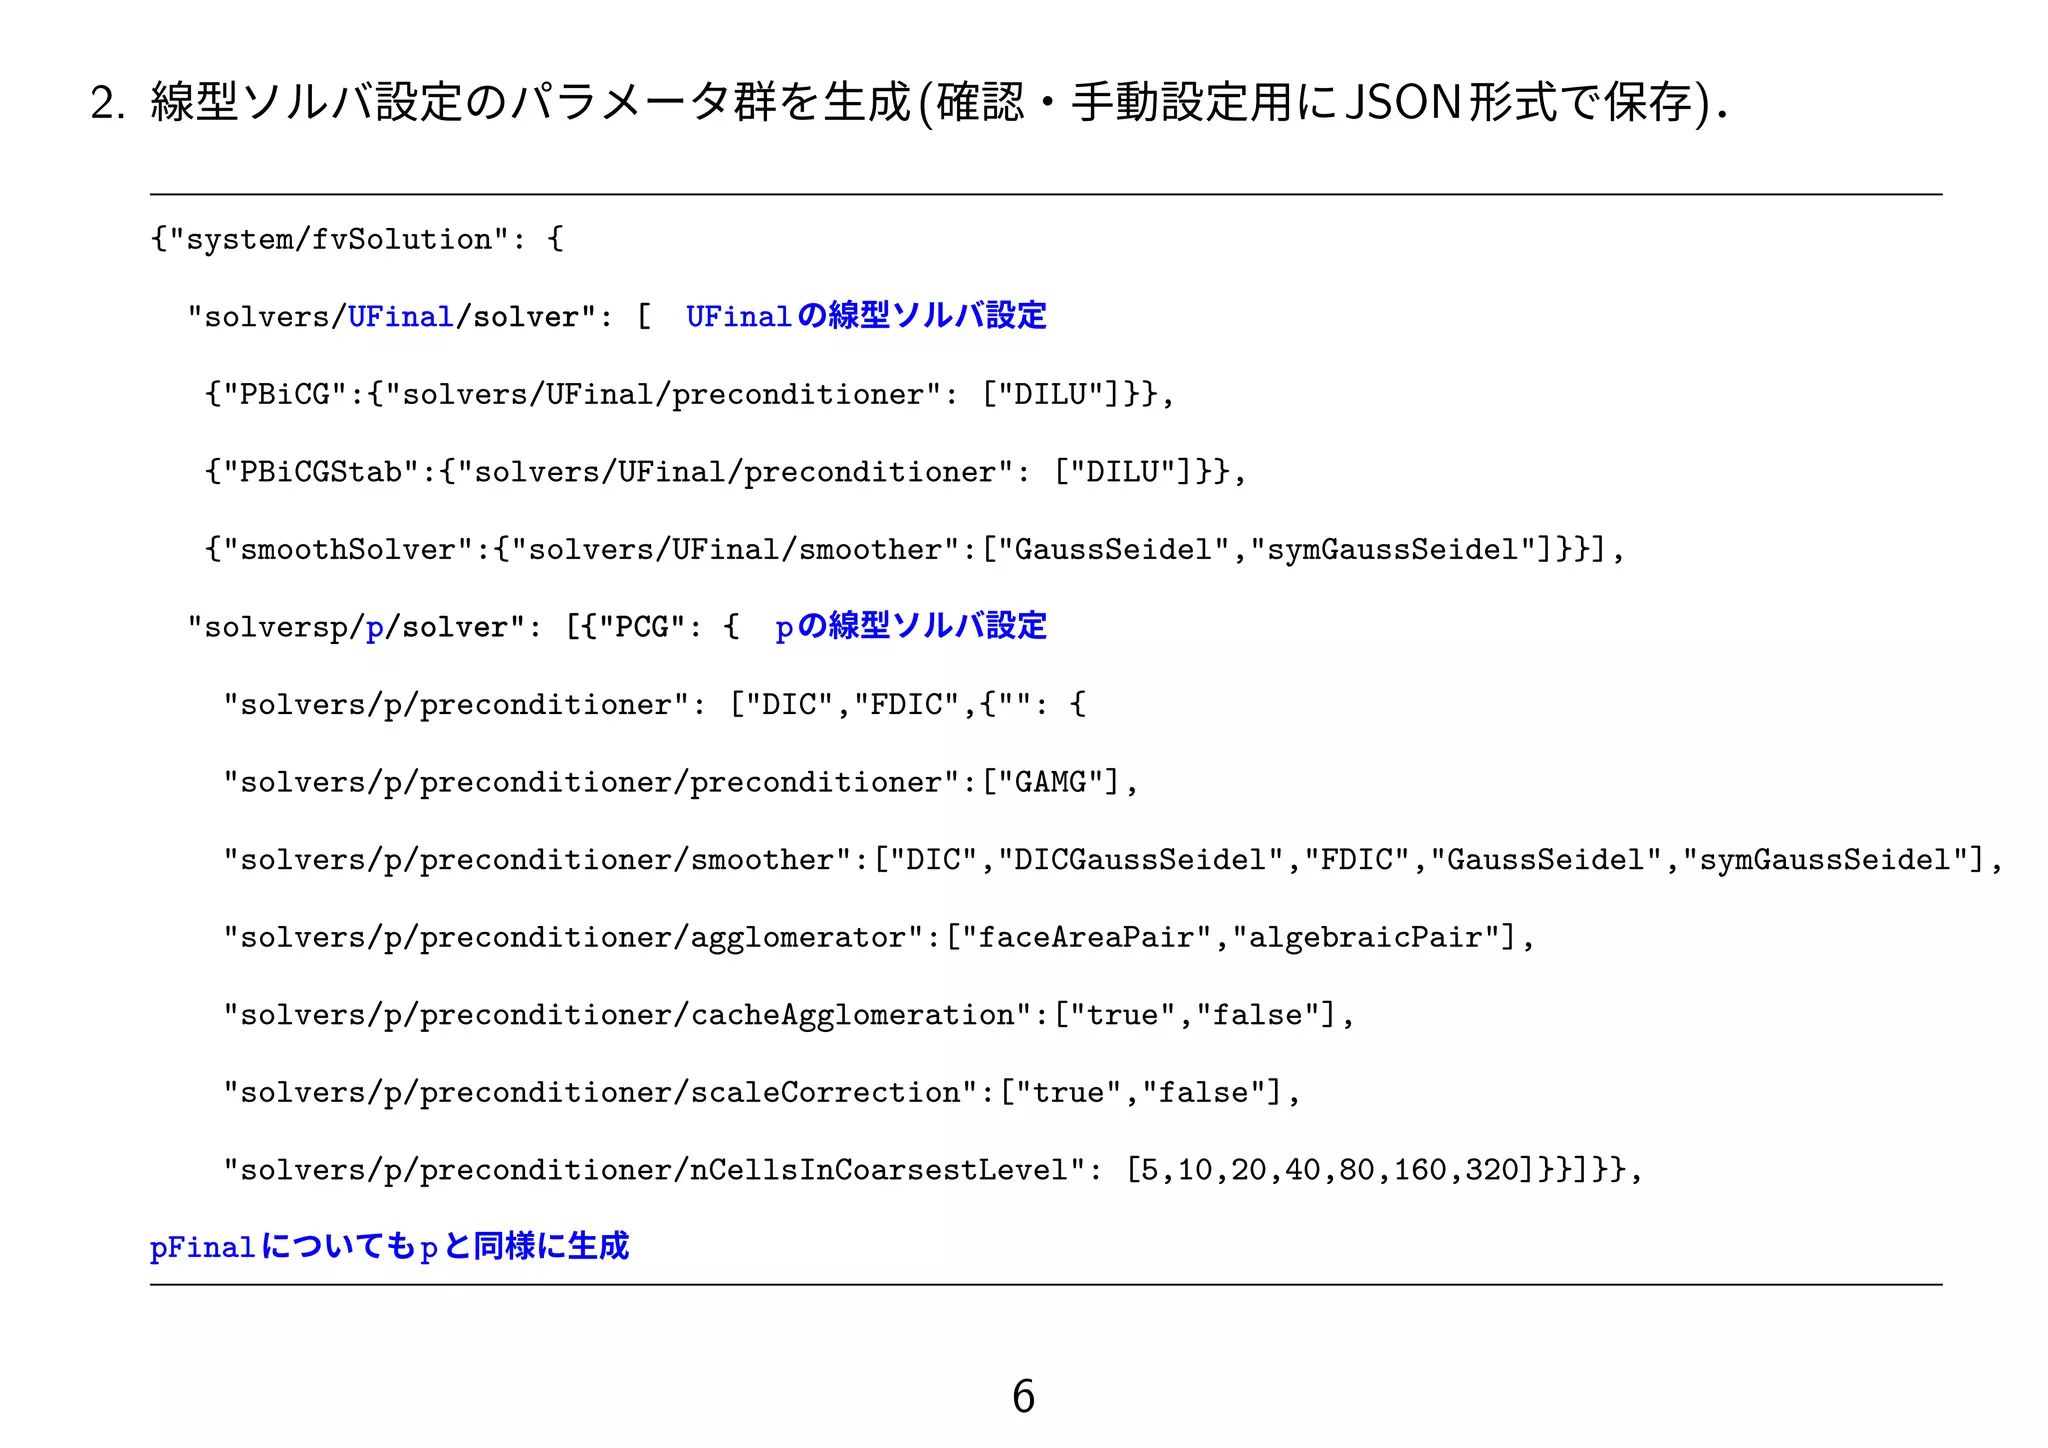Screen dimensions: 2048x1448
Task: Click the nCellsInCoarsestLevel values line
Action: click(933, 1170)
